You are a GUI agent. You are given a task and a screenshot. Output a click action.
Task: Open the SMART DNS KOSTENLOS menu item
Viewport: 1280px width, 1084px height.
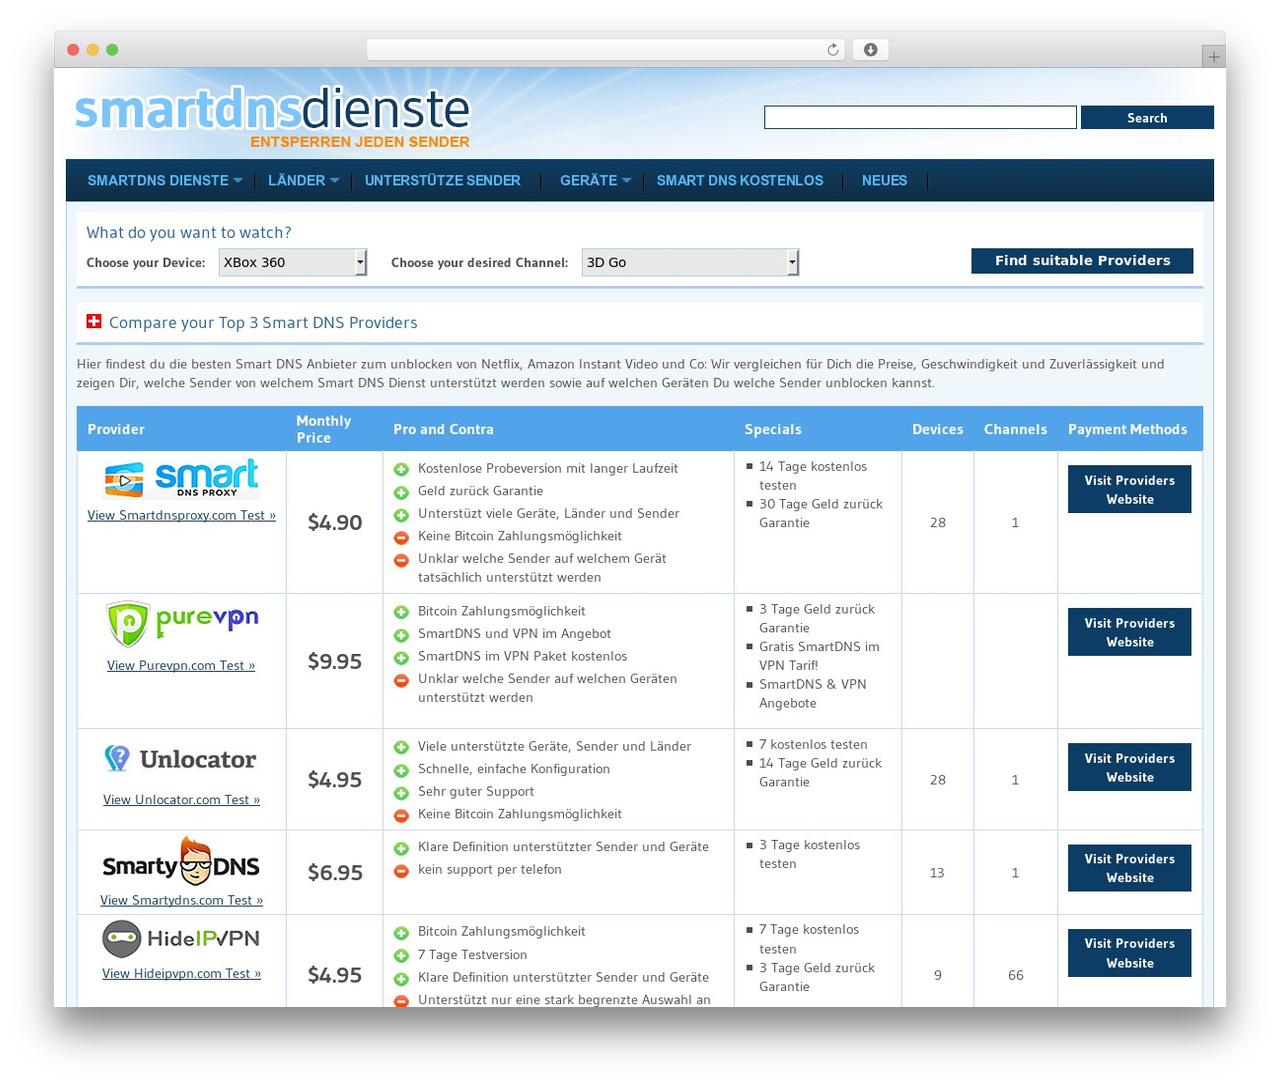(x=740, y=181)
